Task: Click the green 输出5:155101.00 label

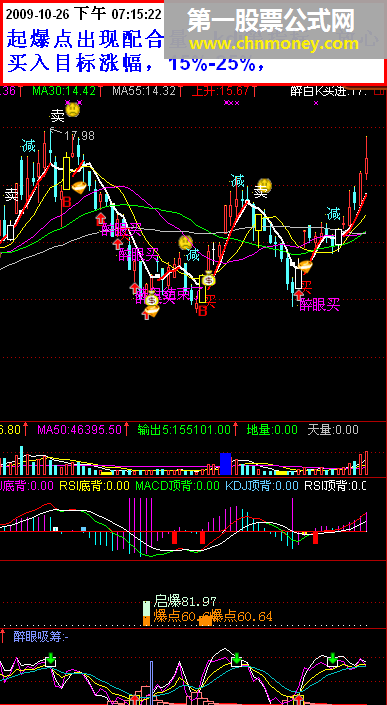Action: (x=184, y=429)
